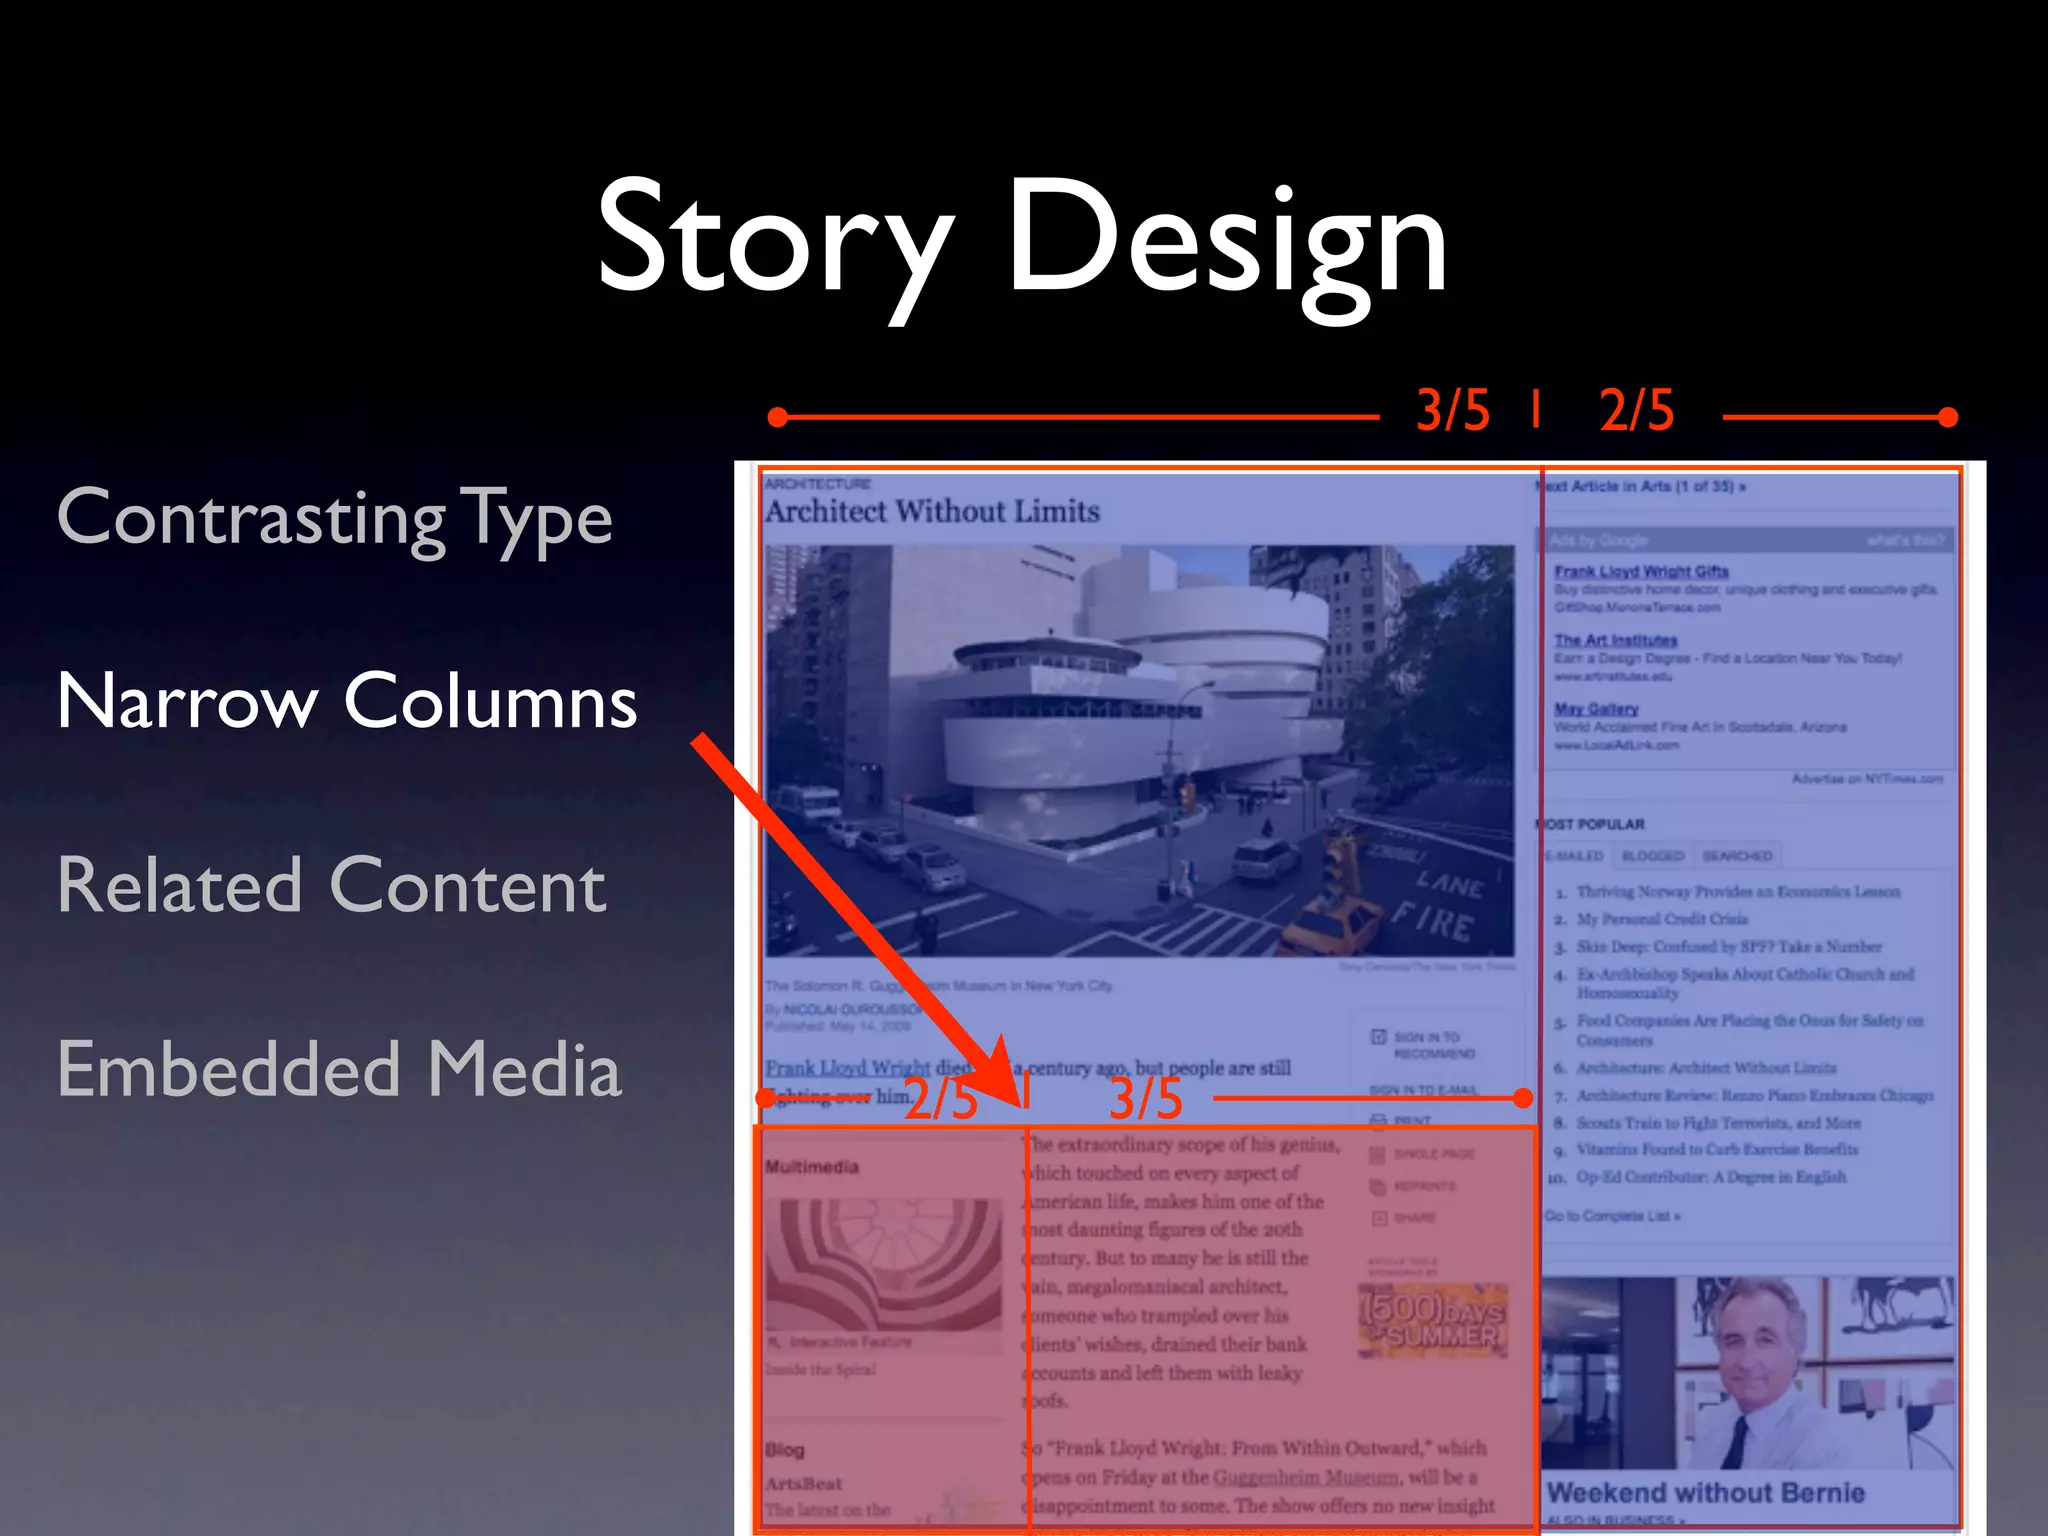The width and height of the screenshot is (2048, 1536).
Task: Open the Frank Lloyd Wright Gifts ad link
Action: pos(1641,571)
